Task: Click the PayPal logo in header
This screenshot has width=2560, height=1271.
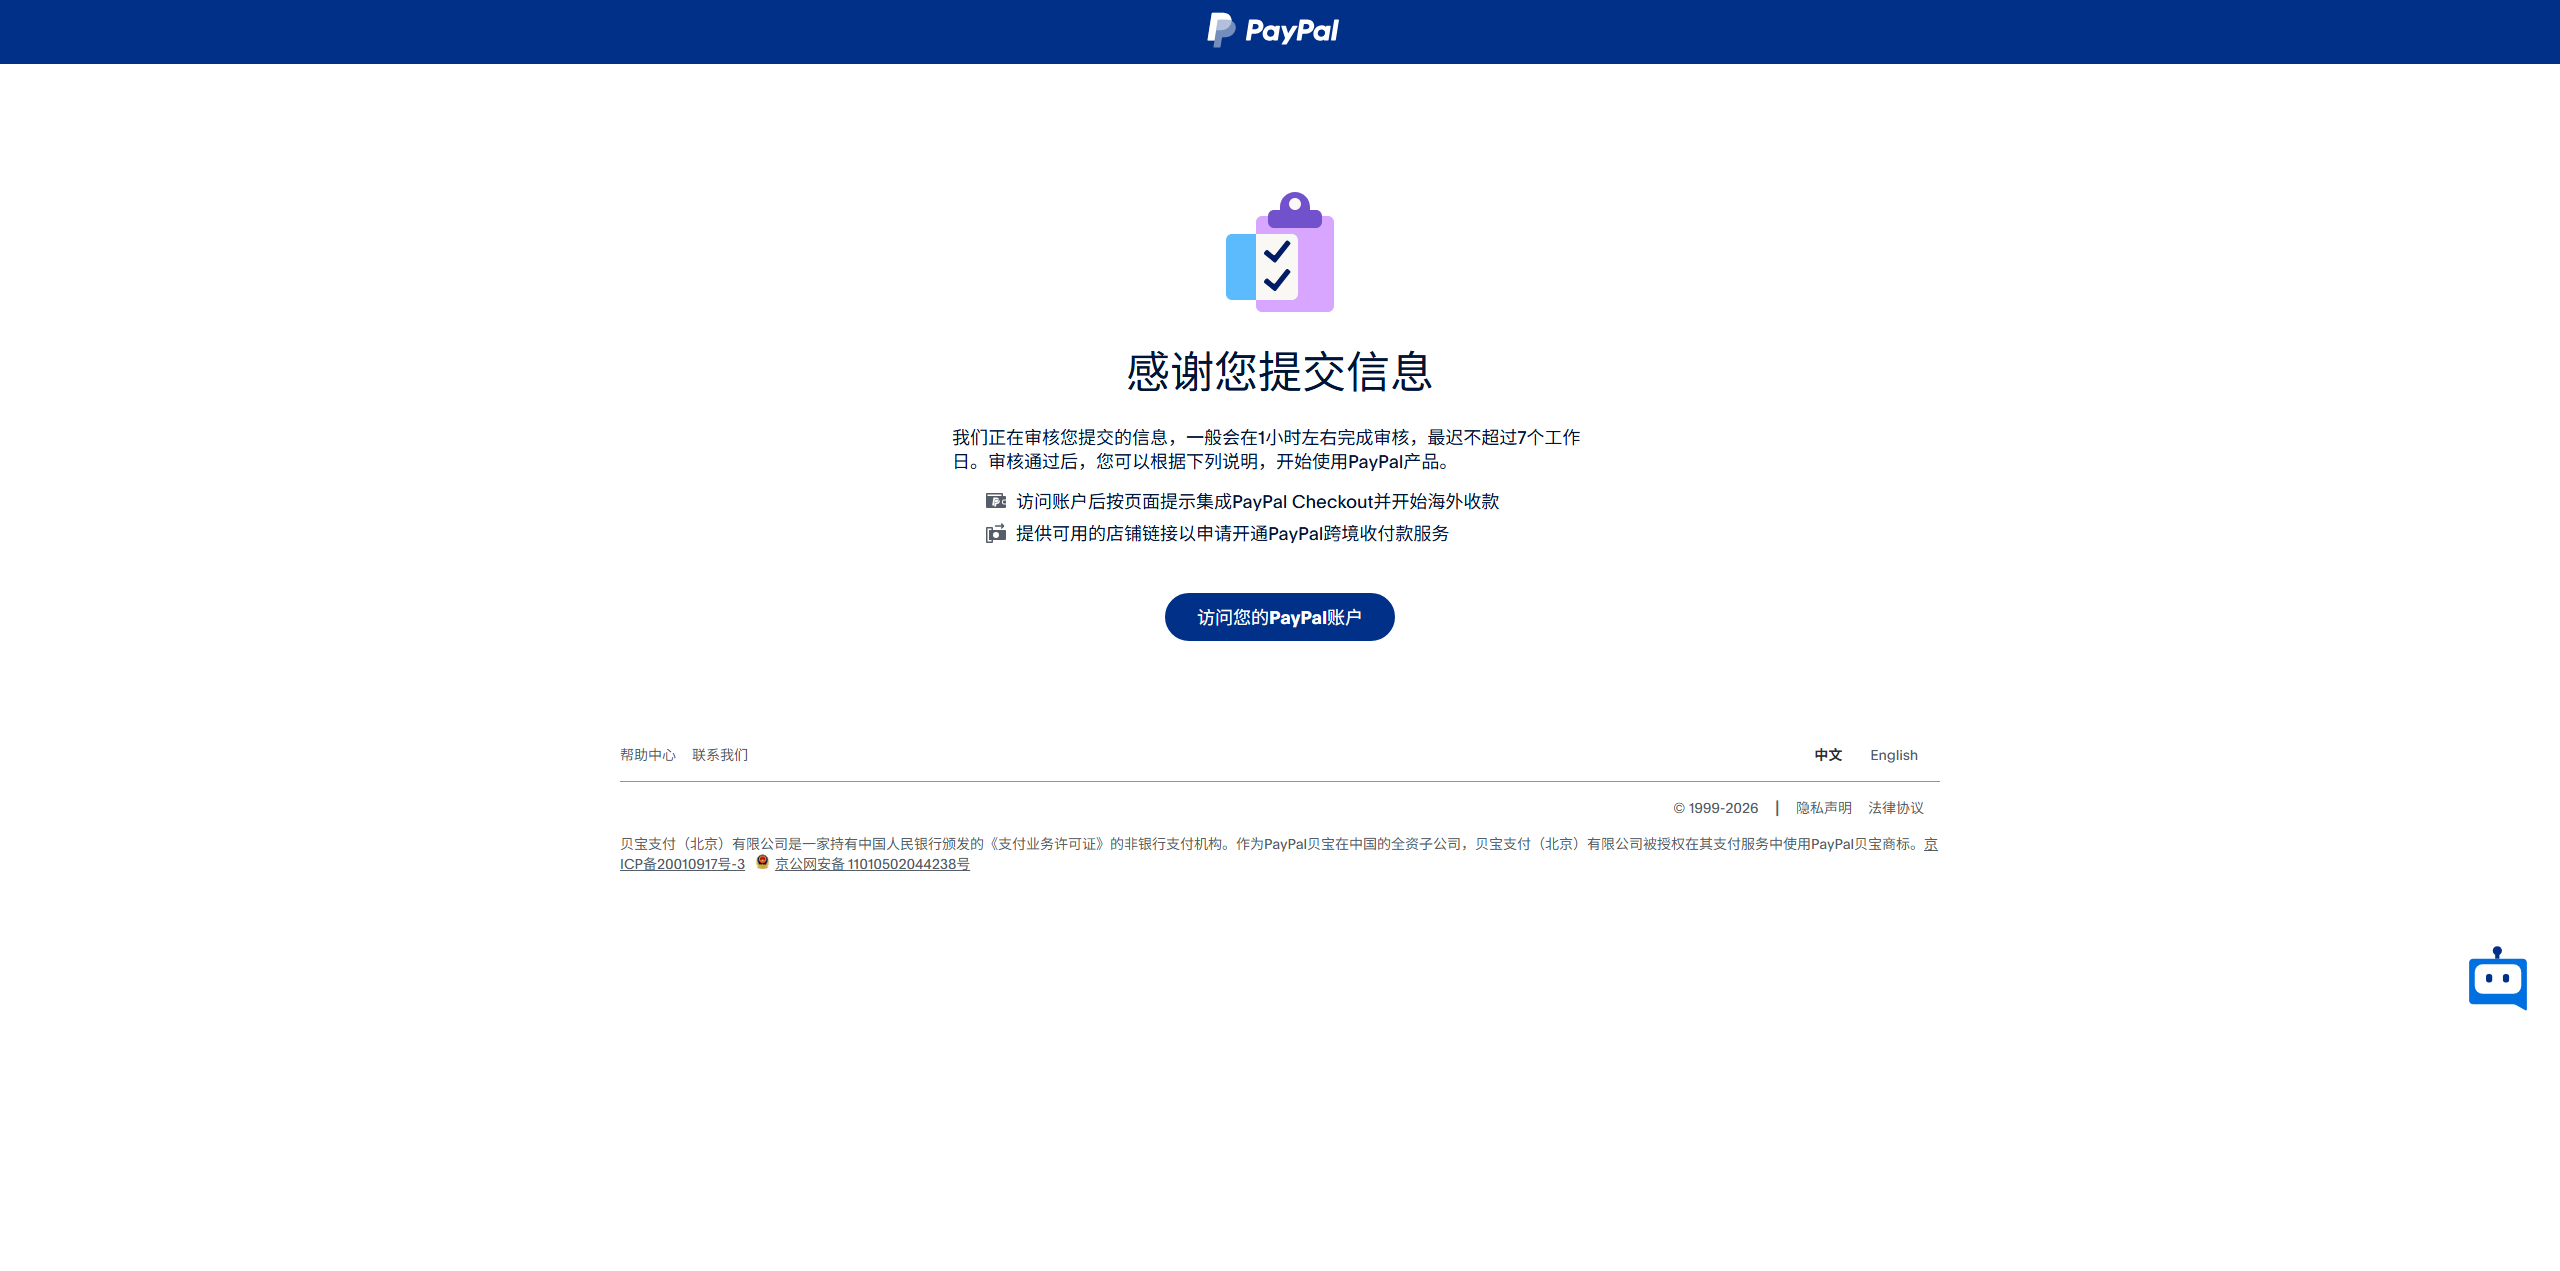Action: (x=1272, y=30)
